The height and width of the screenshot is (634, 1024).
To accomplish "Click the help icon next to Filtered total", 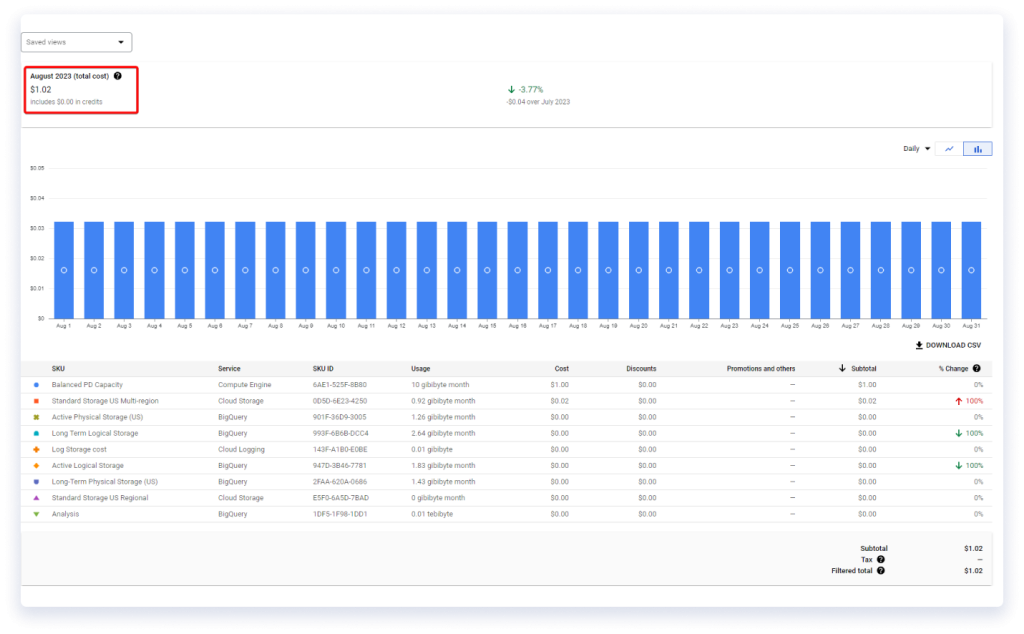I will point(880,571).
